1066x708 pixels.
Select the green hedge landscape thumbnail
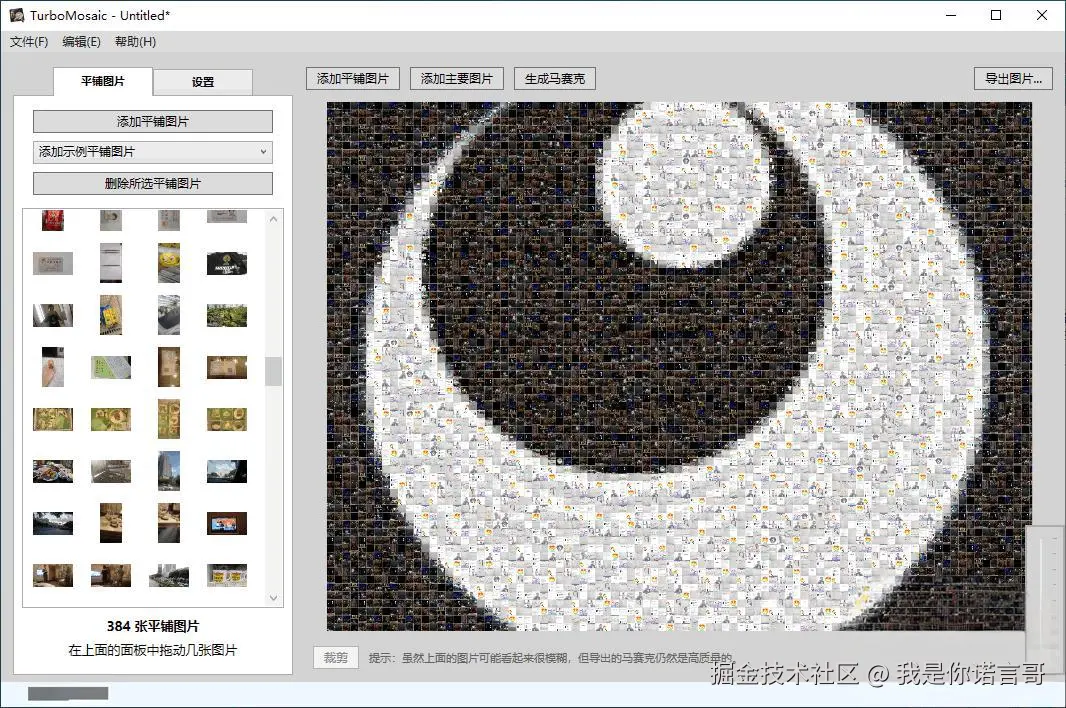pyautogui.click(x=227, y=316)
